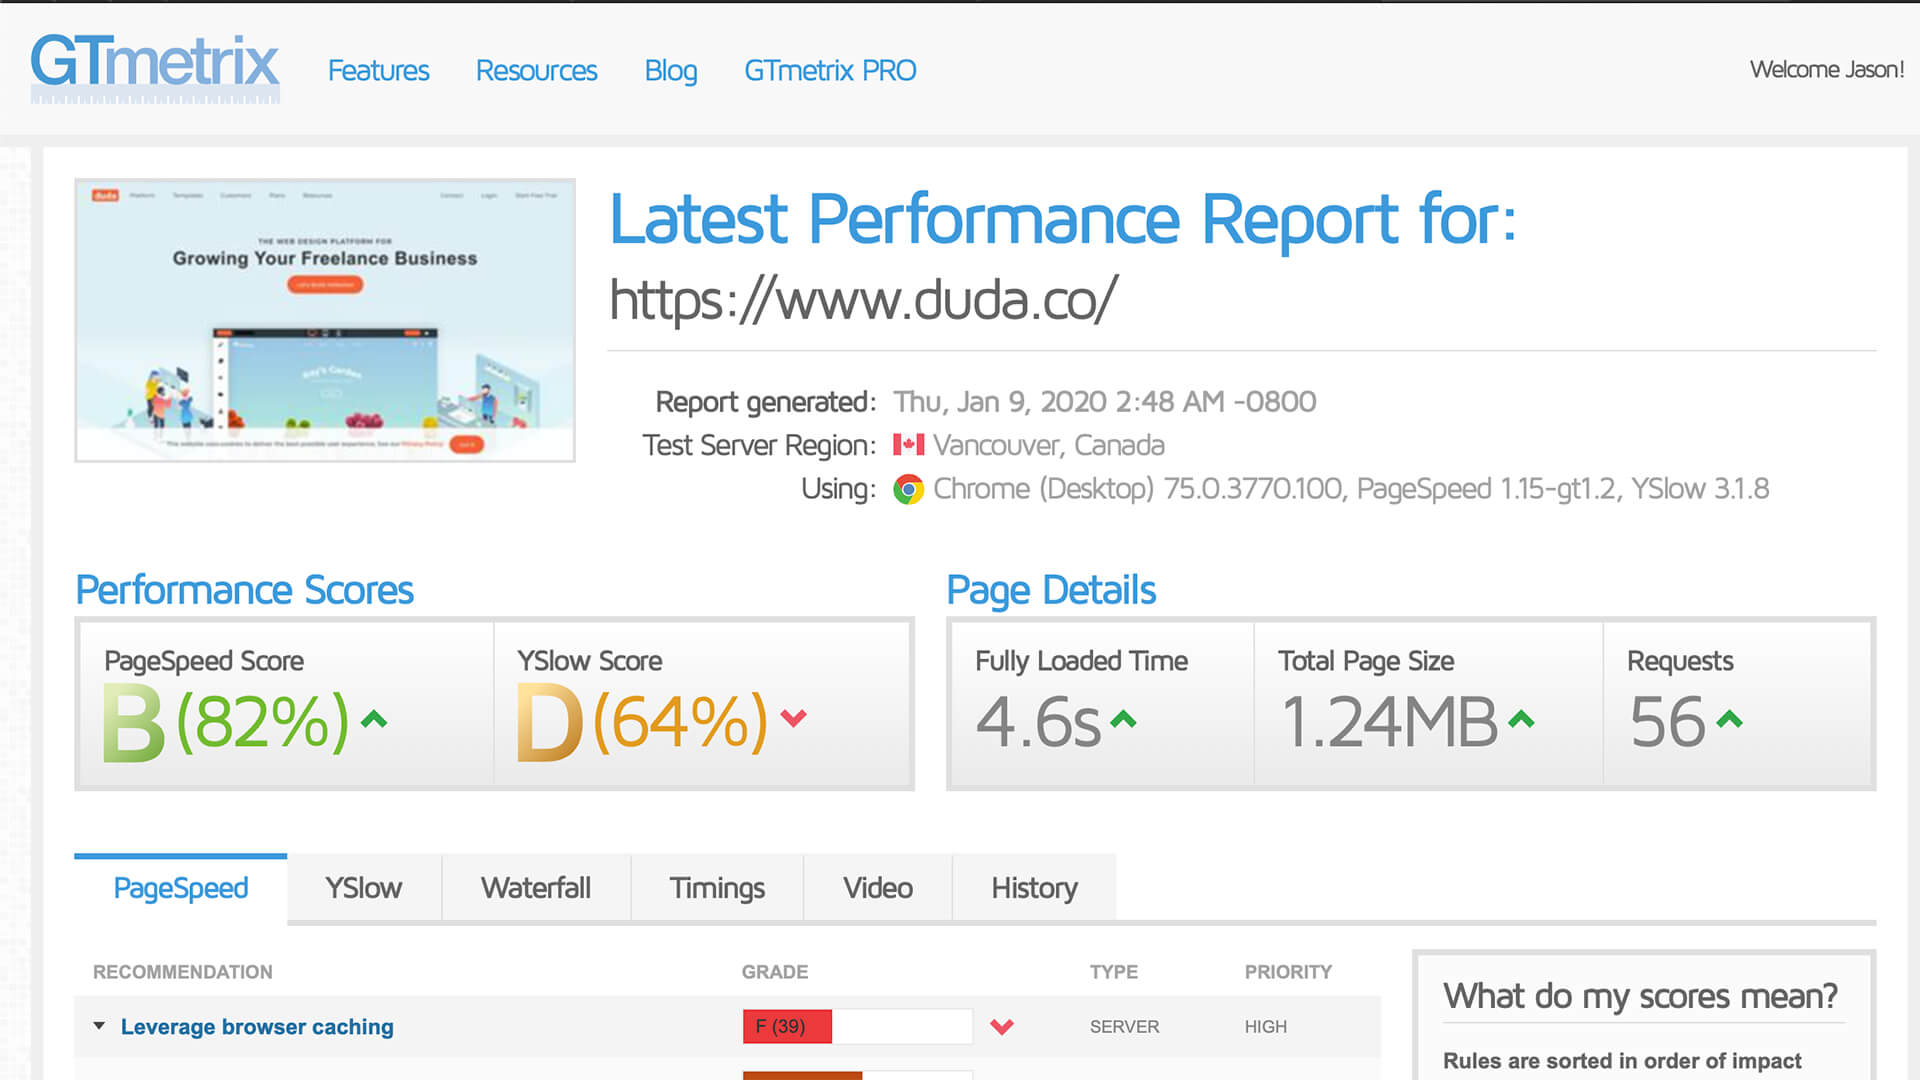The width and height of the screenshot is (1920, 1080).
Task: Click the GRADE column header
Action: 775,972
